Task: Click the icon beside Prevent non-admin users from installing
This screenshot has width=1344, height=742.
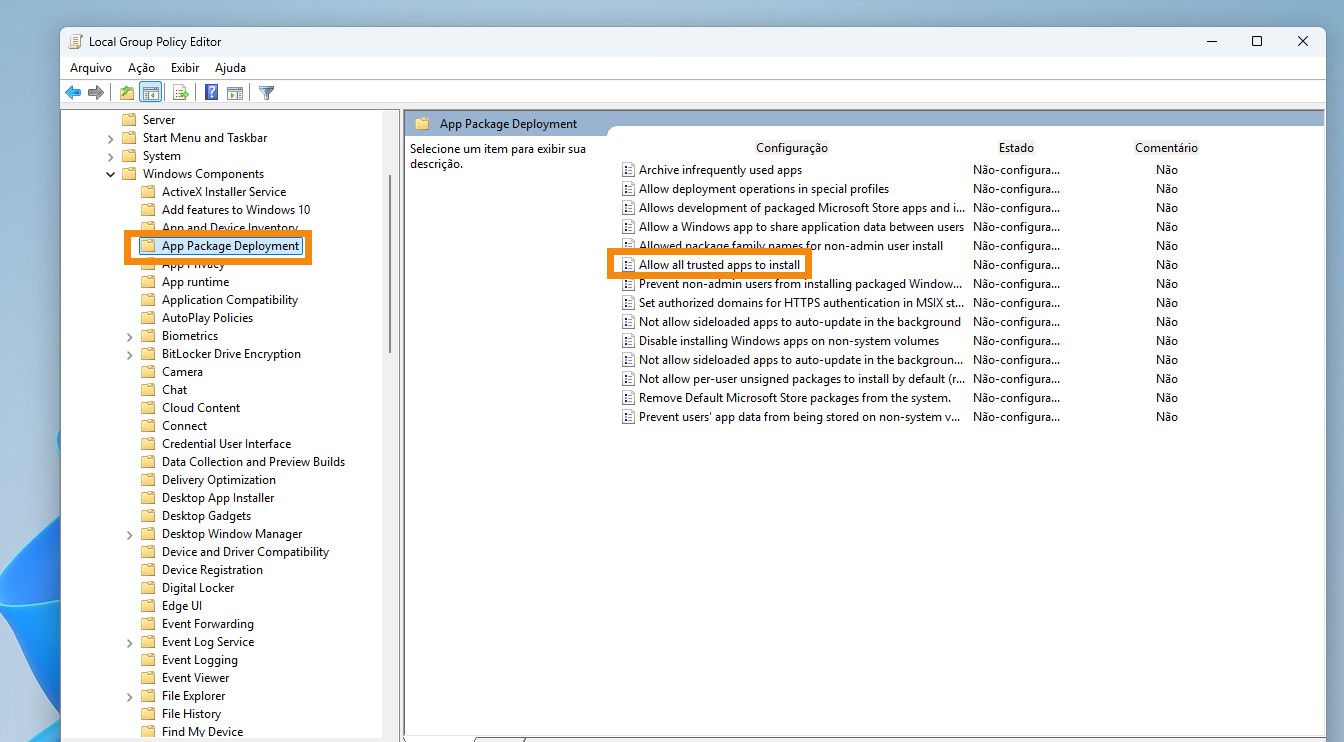Action: 628,284
